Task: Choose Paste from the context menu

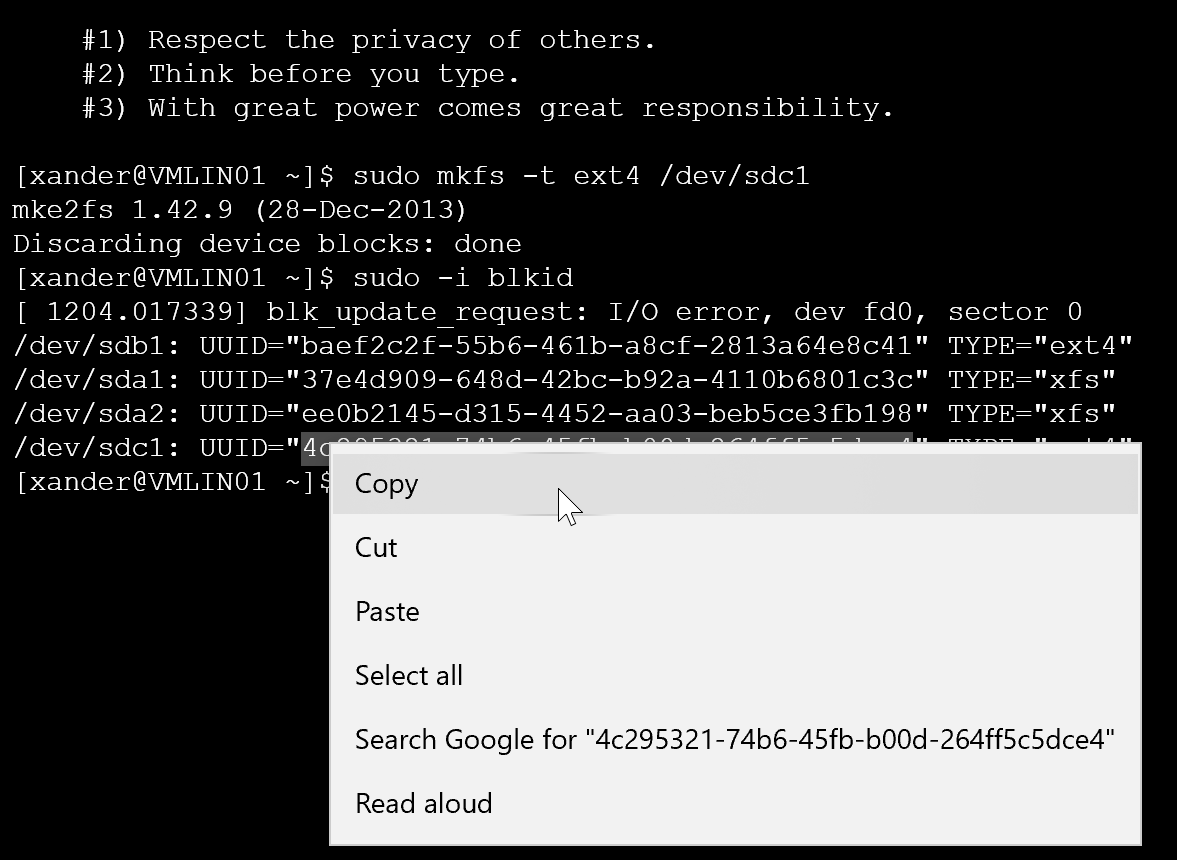Action: click(386, 611)
